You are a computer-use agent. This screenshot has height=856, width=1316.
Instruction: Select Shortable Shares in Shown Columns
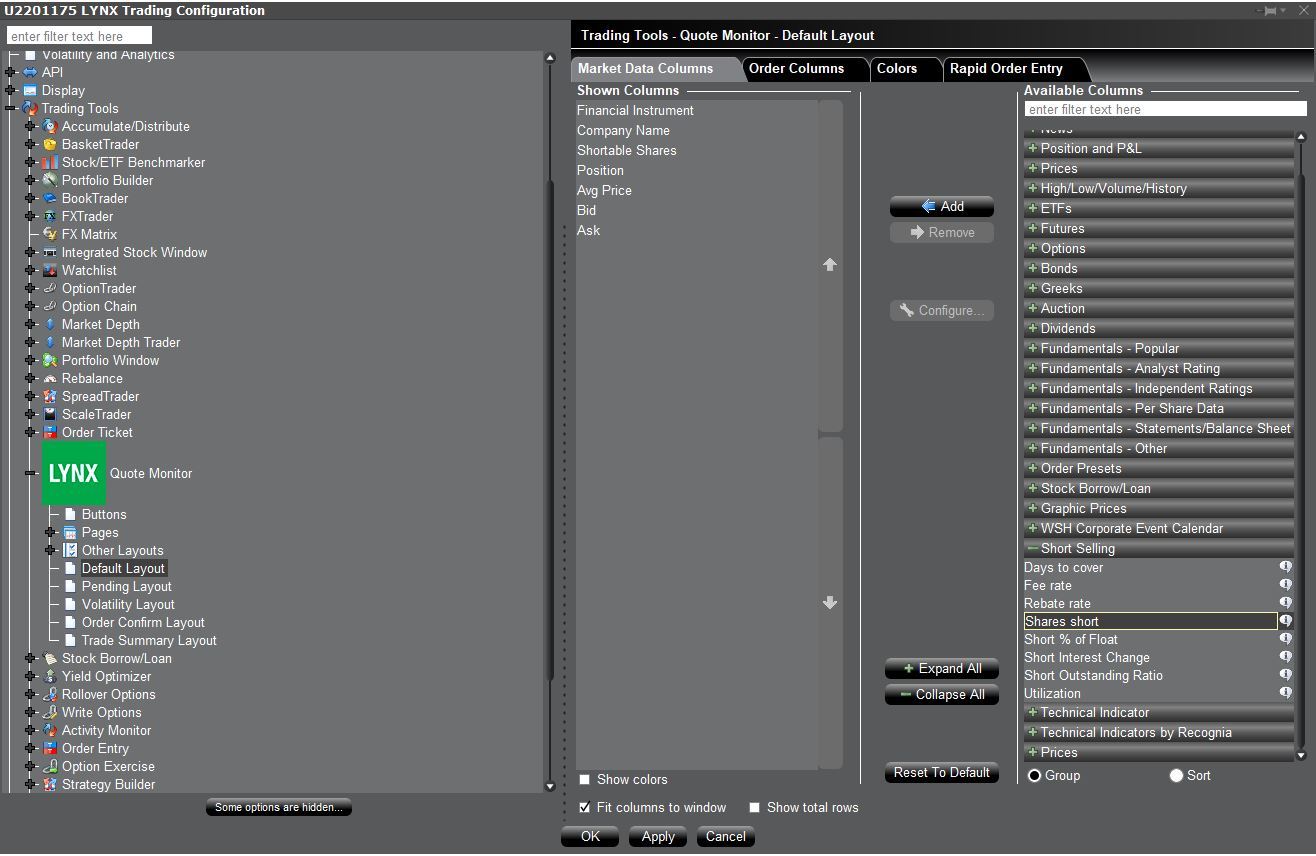pyautogui.click(x=627, y=151)
